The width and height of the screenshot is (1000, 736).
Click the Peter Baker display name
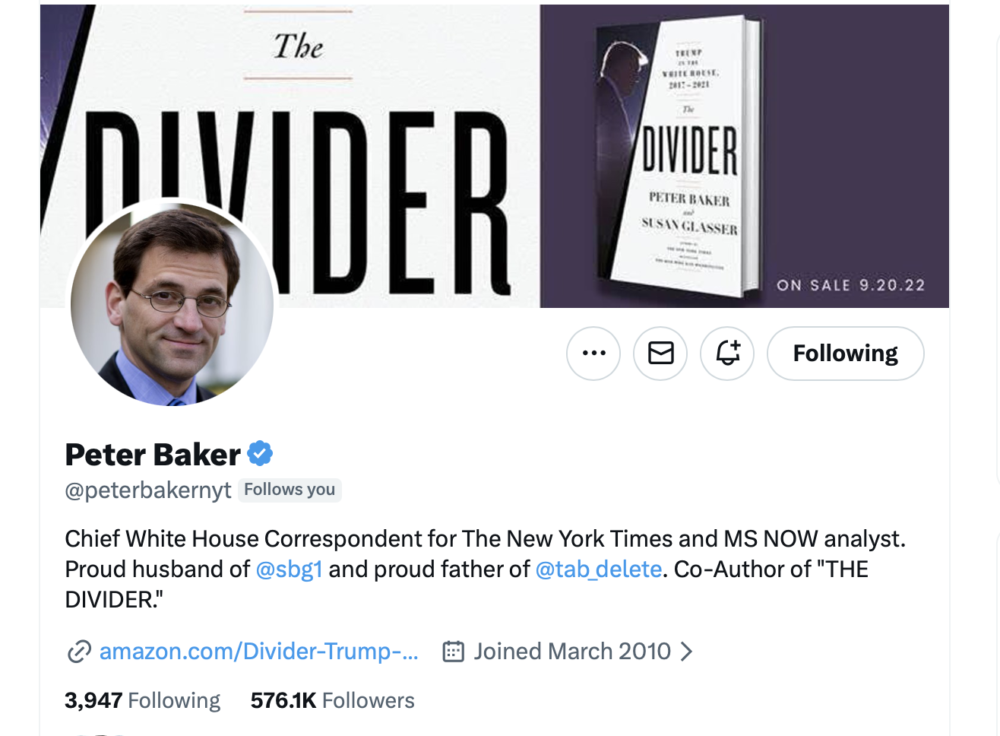click(x=152, y=455)
